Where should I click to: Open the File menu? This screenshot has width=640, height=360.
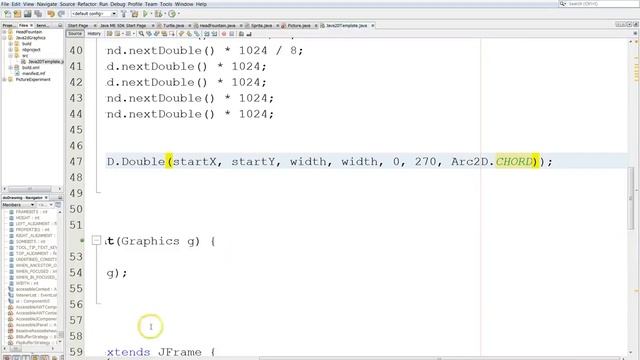[5, 4]
